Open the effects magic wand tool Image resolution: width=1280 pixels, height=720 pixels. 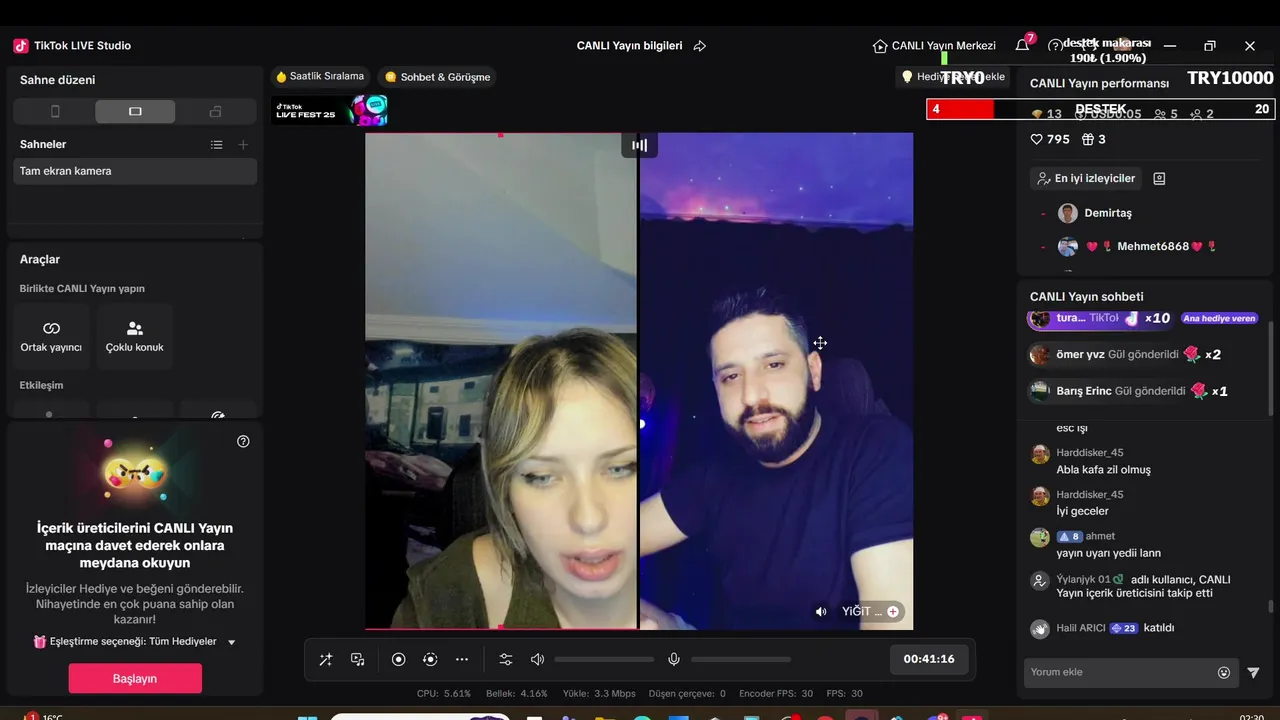pos(326,659)
